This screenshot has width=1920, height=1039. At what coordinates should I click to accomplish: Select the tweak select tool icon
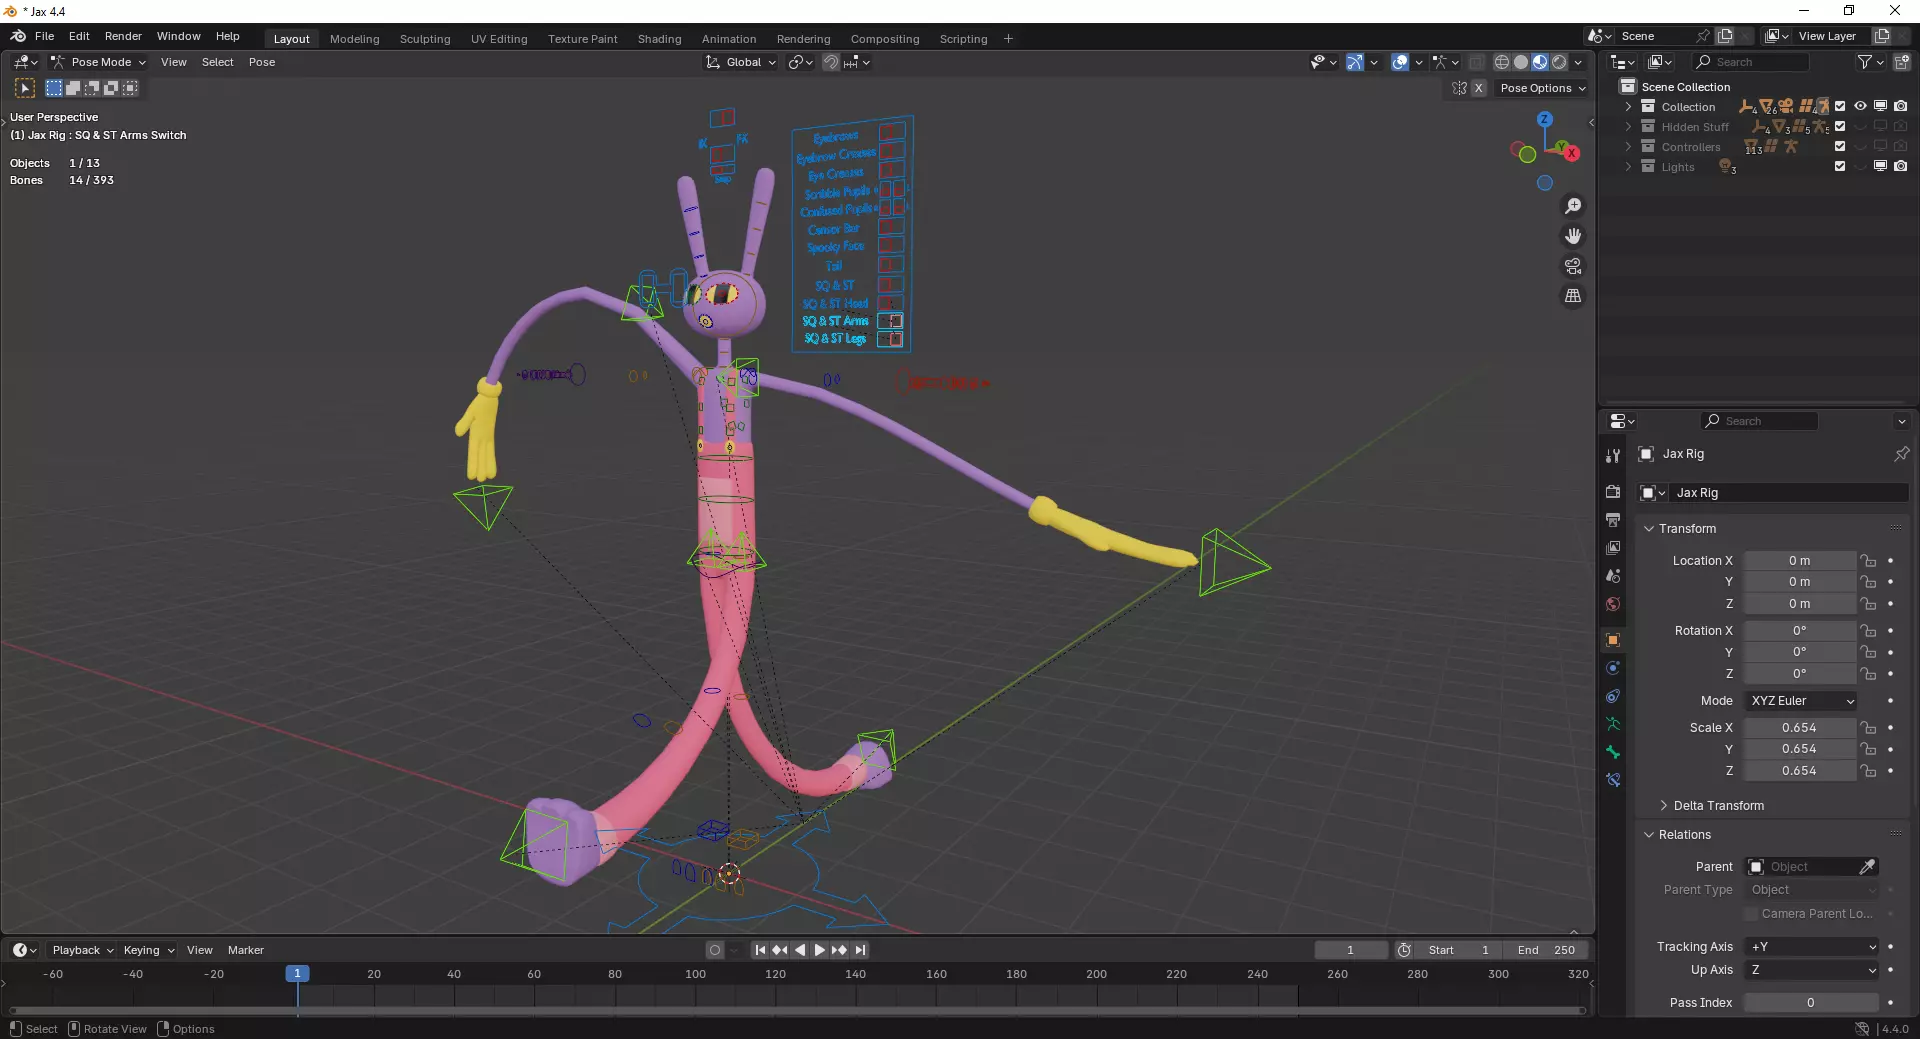(x=25, y=88)
